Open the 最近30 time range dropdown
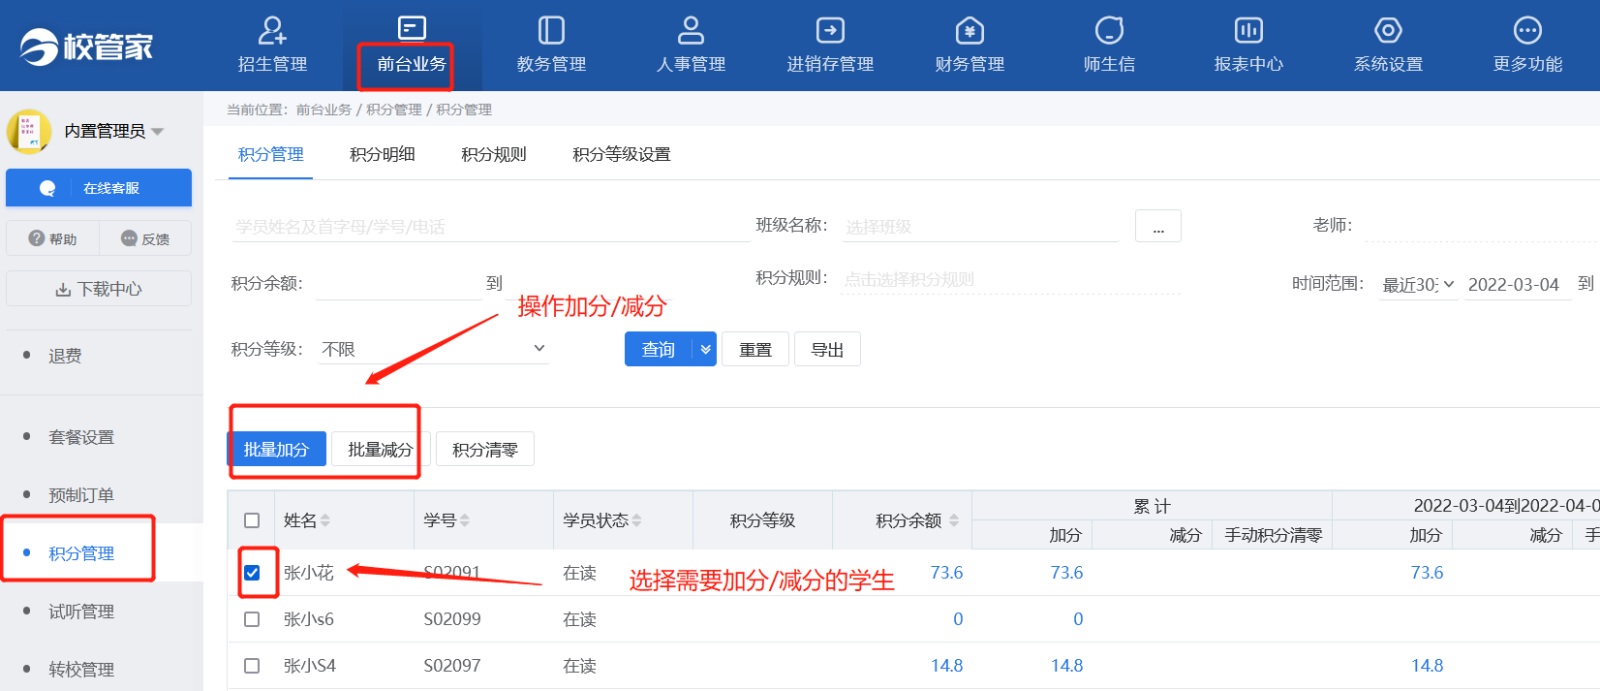 click(x=1418, y=285)
